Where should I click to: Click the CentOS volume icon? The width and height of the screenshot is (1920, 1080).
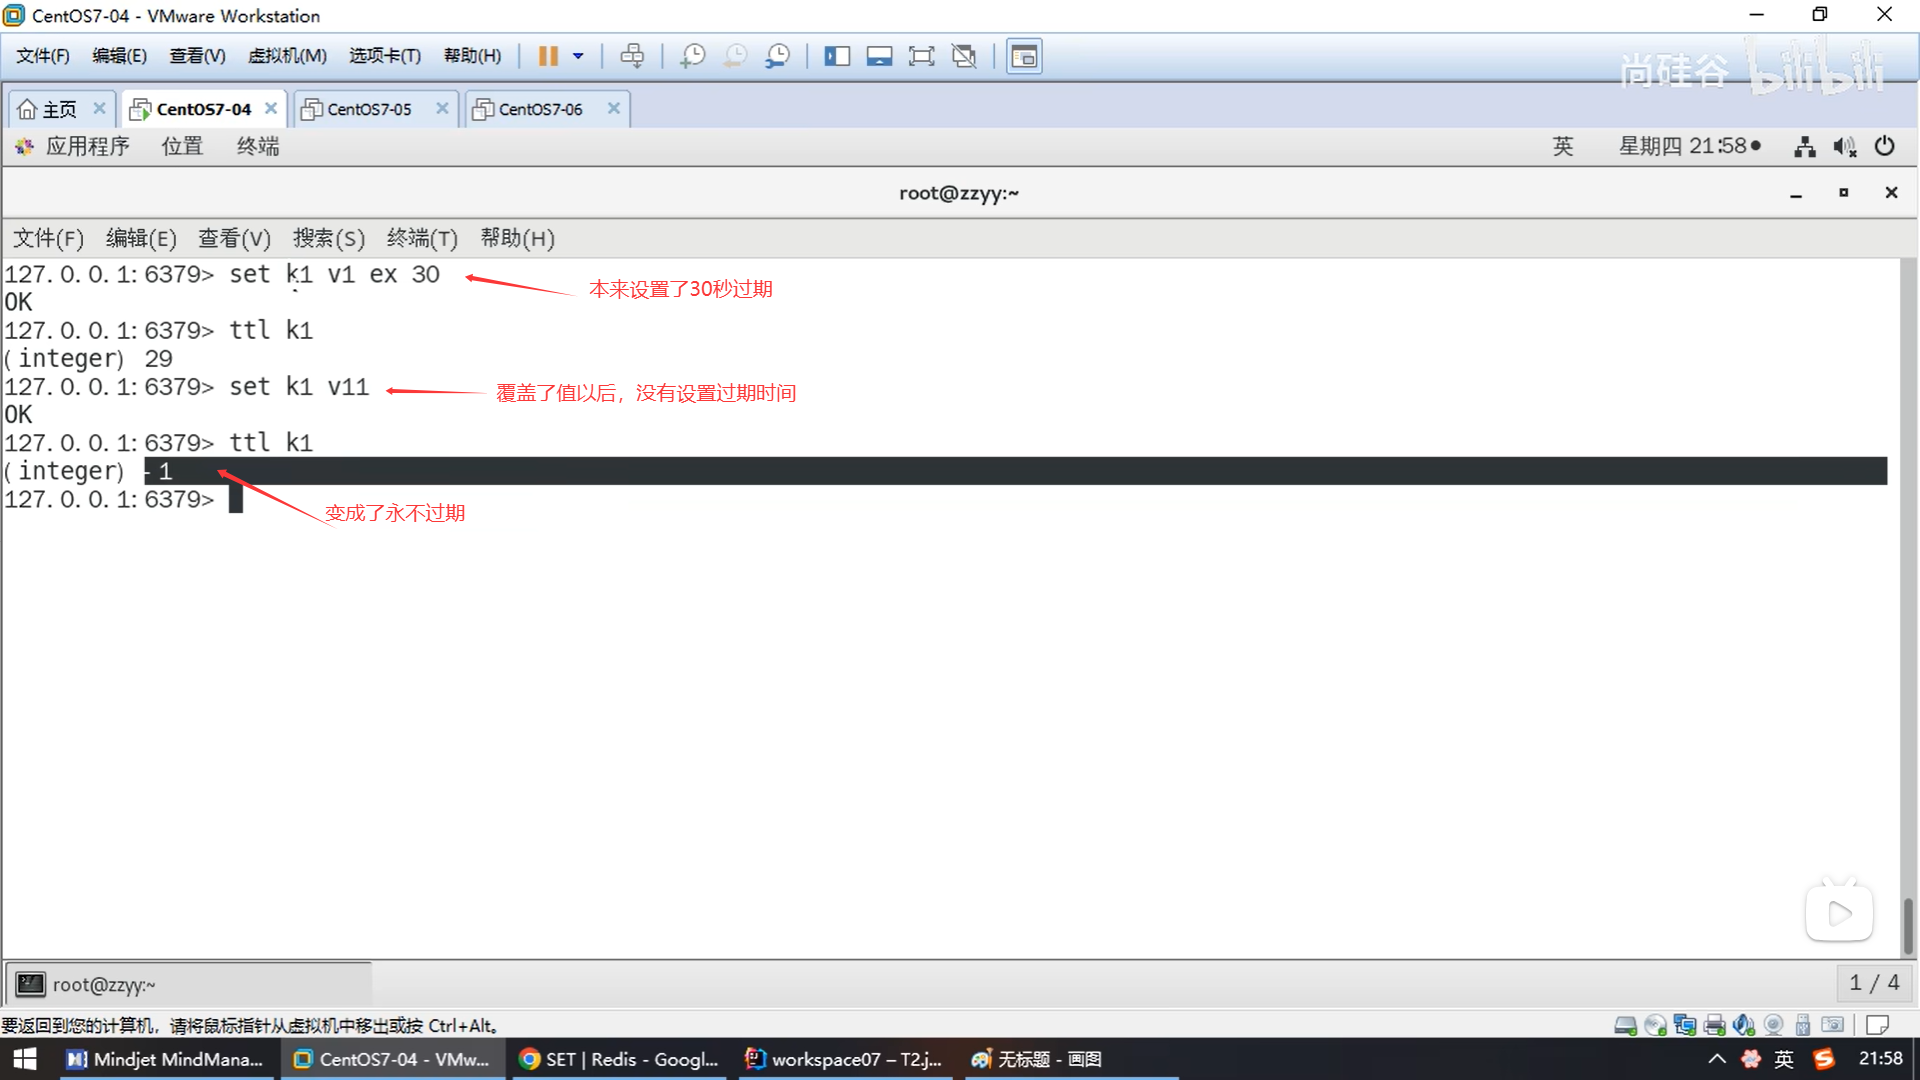(x=1844, y=146)
